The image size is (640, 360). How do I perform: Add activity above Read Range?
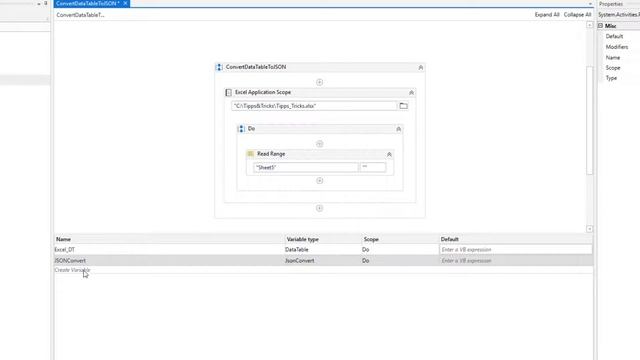pyautogui.click(x=320, y=144)
